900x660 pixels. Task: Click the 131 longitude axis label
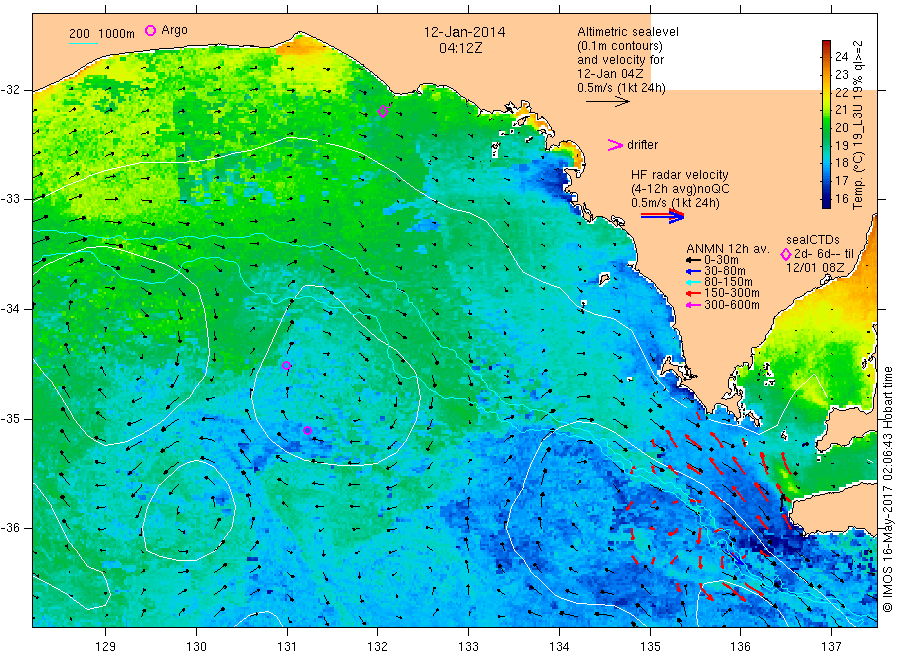(x=287, y=647)
